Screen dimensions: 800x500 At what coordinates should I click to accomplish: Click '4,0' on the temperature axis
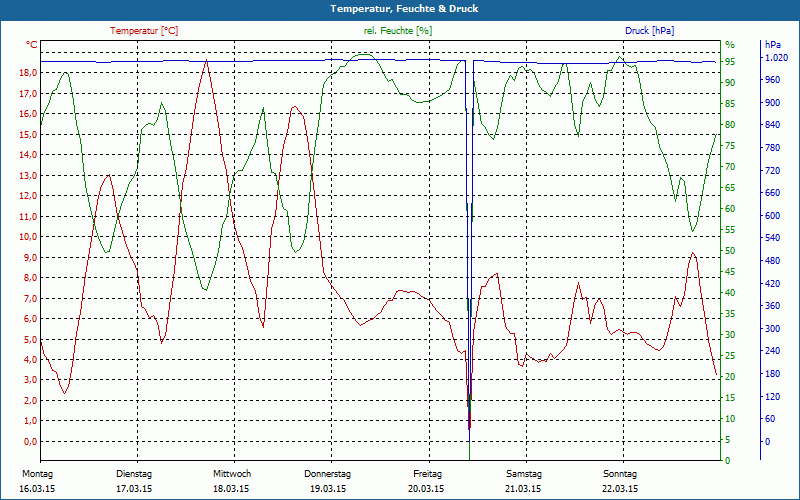[30, 360]
